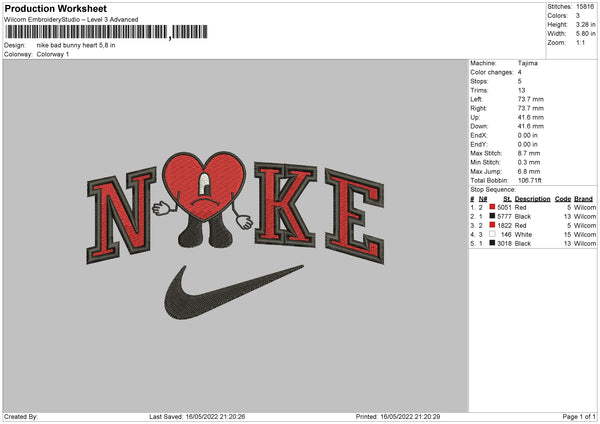Click the Brand column header
The width and height of the screenshot is (600, 424).
(x=584, y=199)
